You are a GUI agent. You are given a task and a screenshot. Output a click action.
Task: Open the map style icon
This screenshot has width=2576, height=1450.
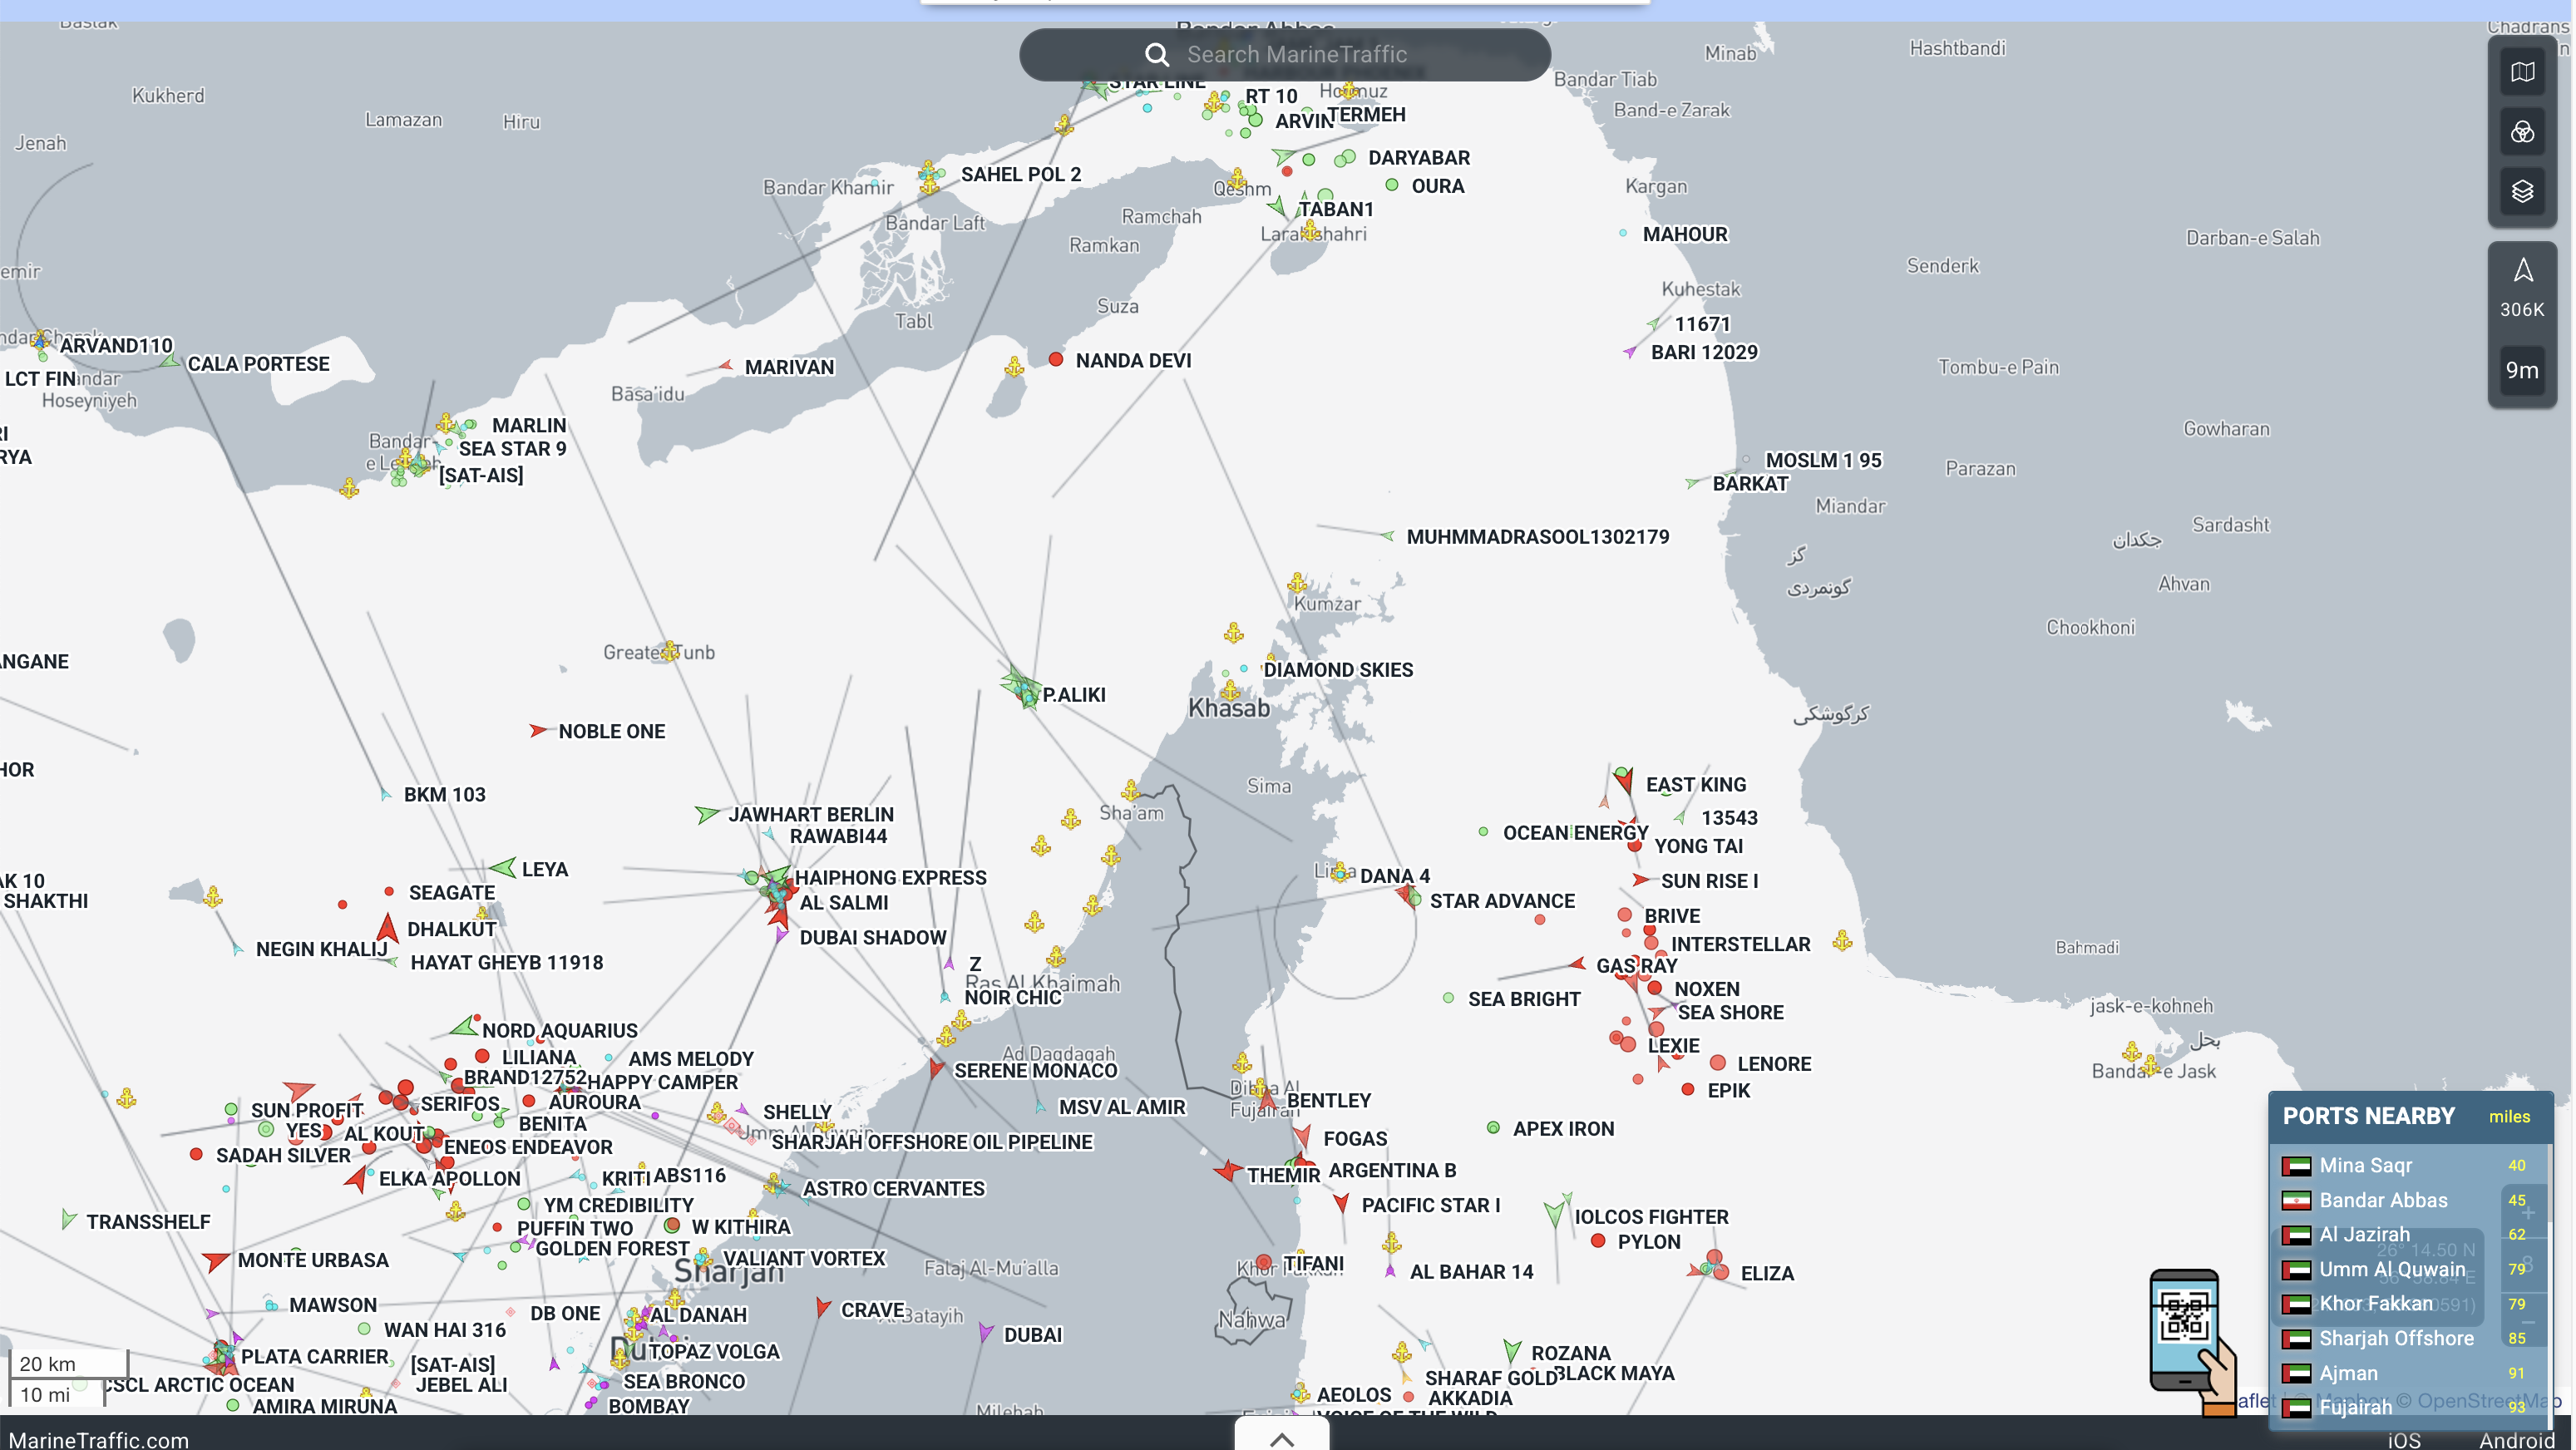(x=2522, y=73)
